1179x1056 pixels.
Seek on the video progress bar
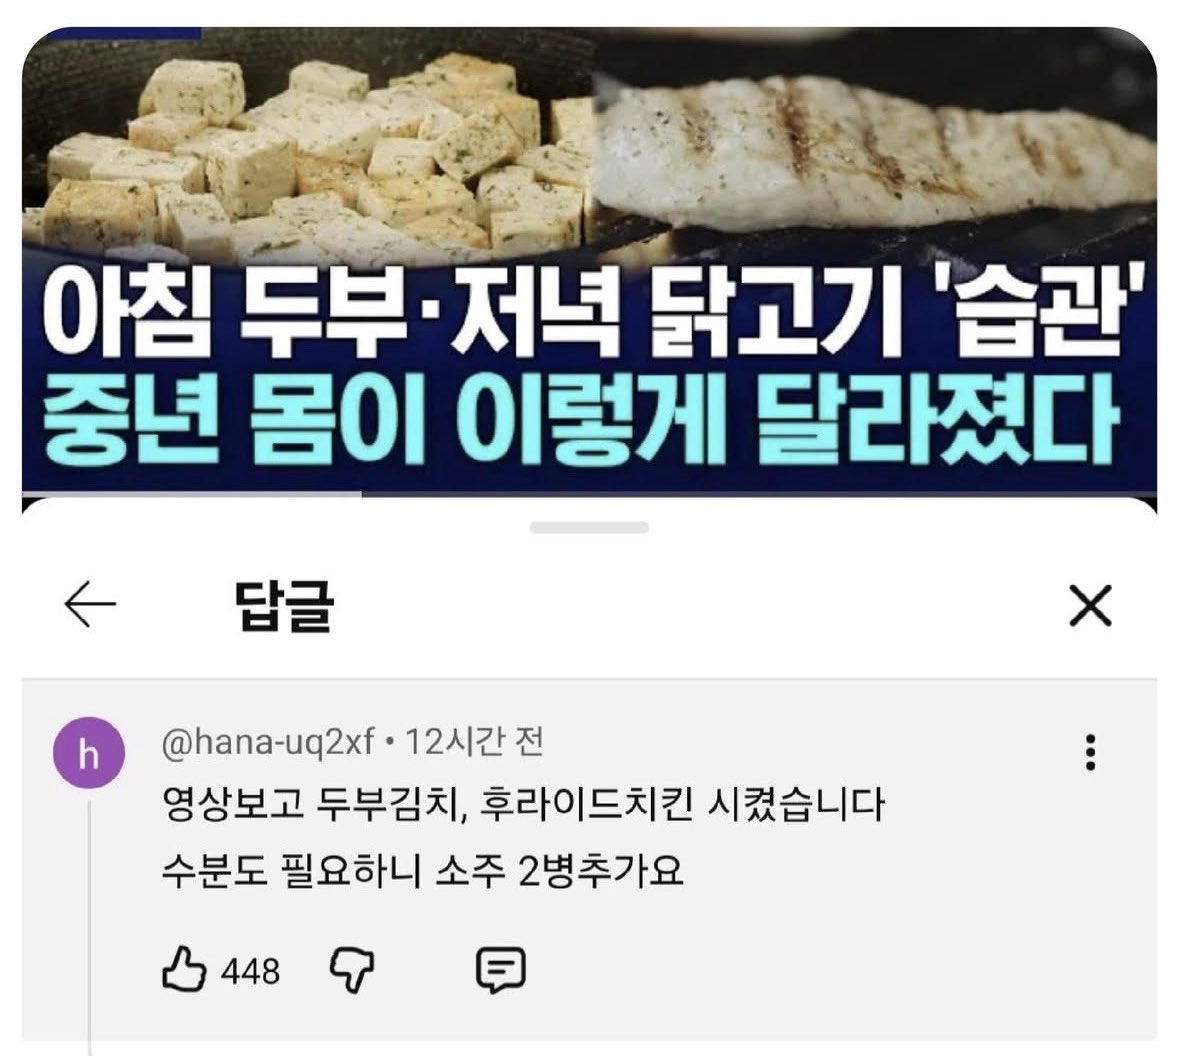[x=589, y=494]
